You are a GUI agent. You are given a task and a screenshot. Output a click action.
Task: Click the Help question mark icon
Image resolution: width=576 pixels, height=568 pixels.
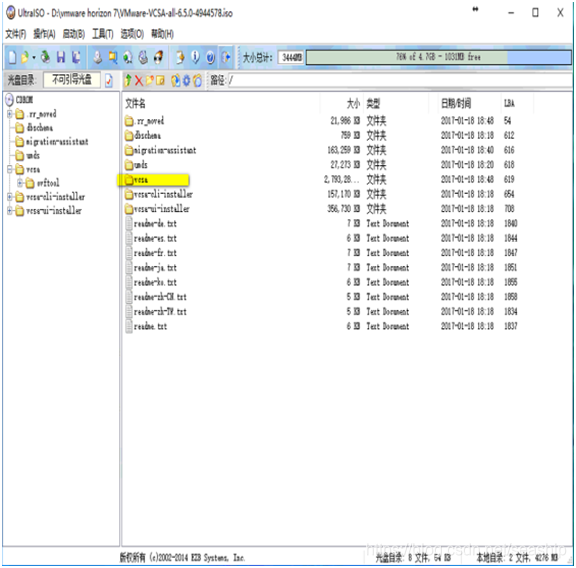210,57
